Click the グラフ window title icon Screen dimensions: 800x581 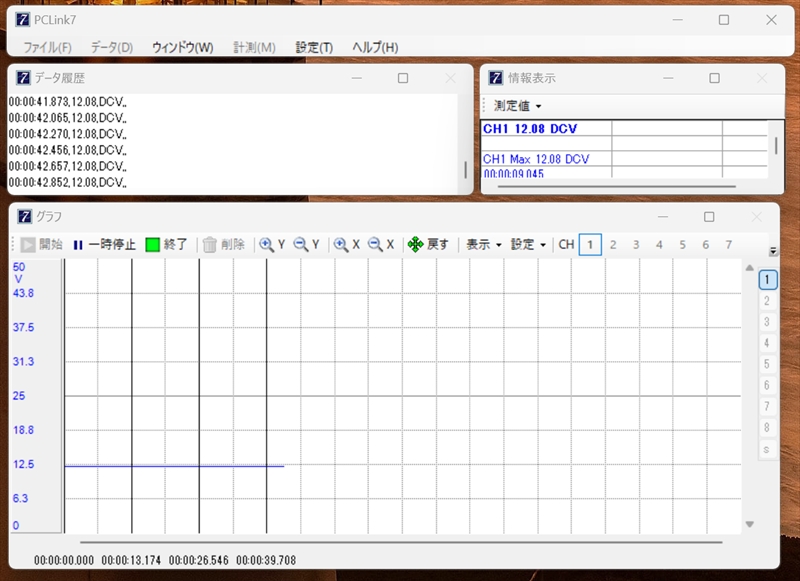24,217
